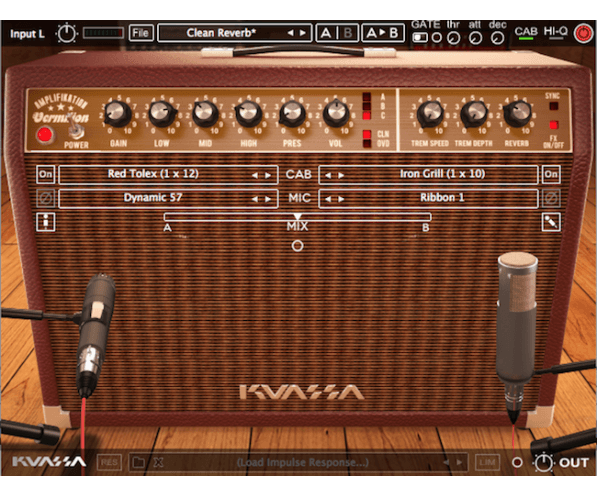This screenshot has height=497, width=597.
Task: Click the RES button at bottom
Action: point(109,463)
